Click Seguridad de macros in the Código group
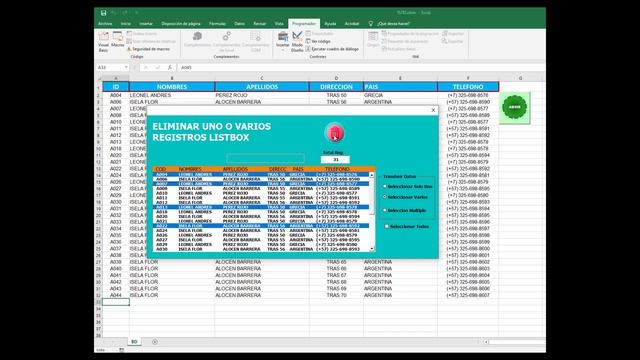 (148, 49)
